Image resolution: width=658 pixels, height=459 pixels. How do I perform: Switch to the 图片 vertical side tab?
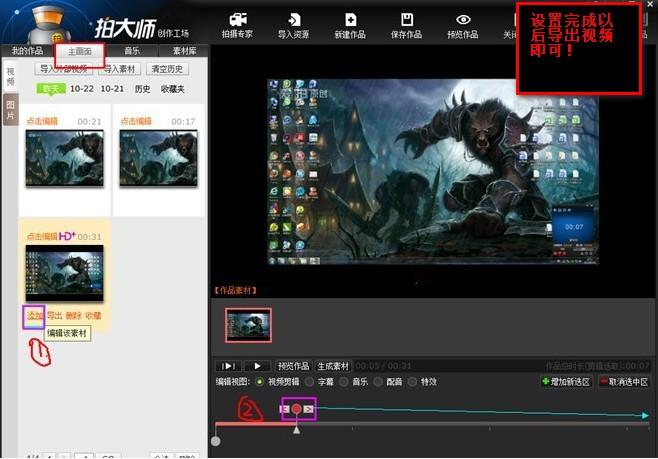[x=10, y=110]
